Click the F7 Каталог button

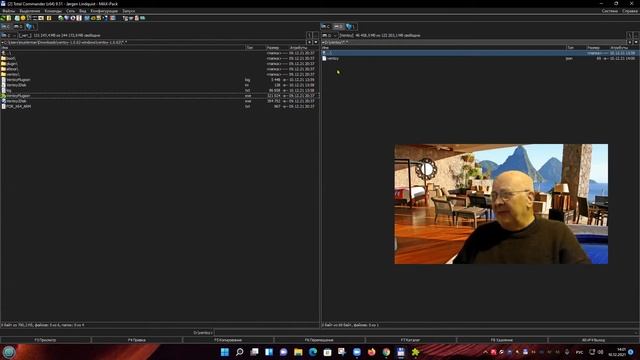(x=410, y=340)
